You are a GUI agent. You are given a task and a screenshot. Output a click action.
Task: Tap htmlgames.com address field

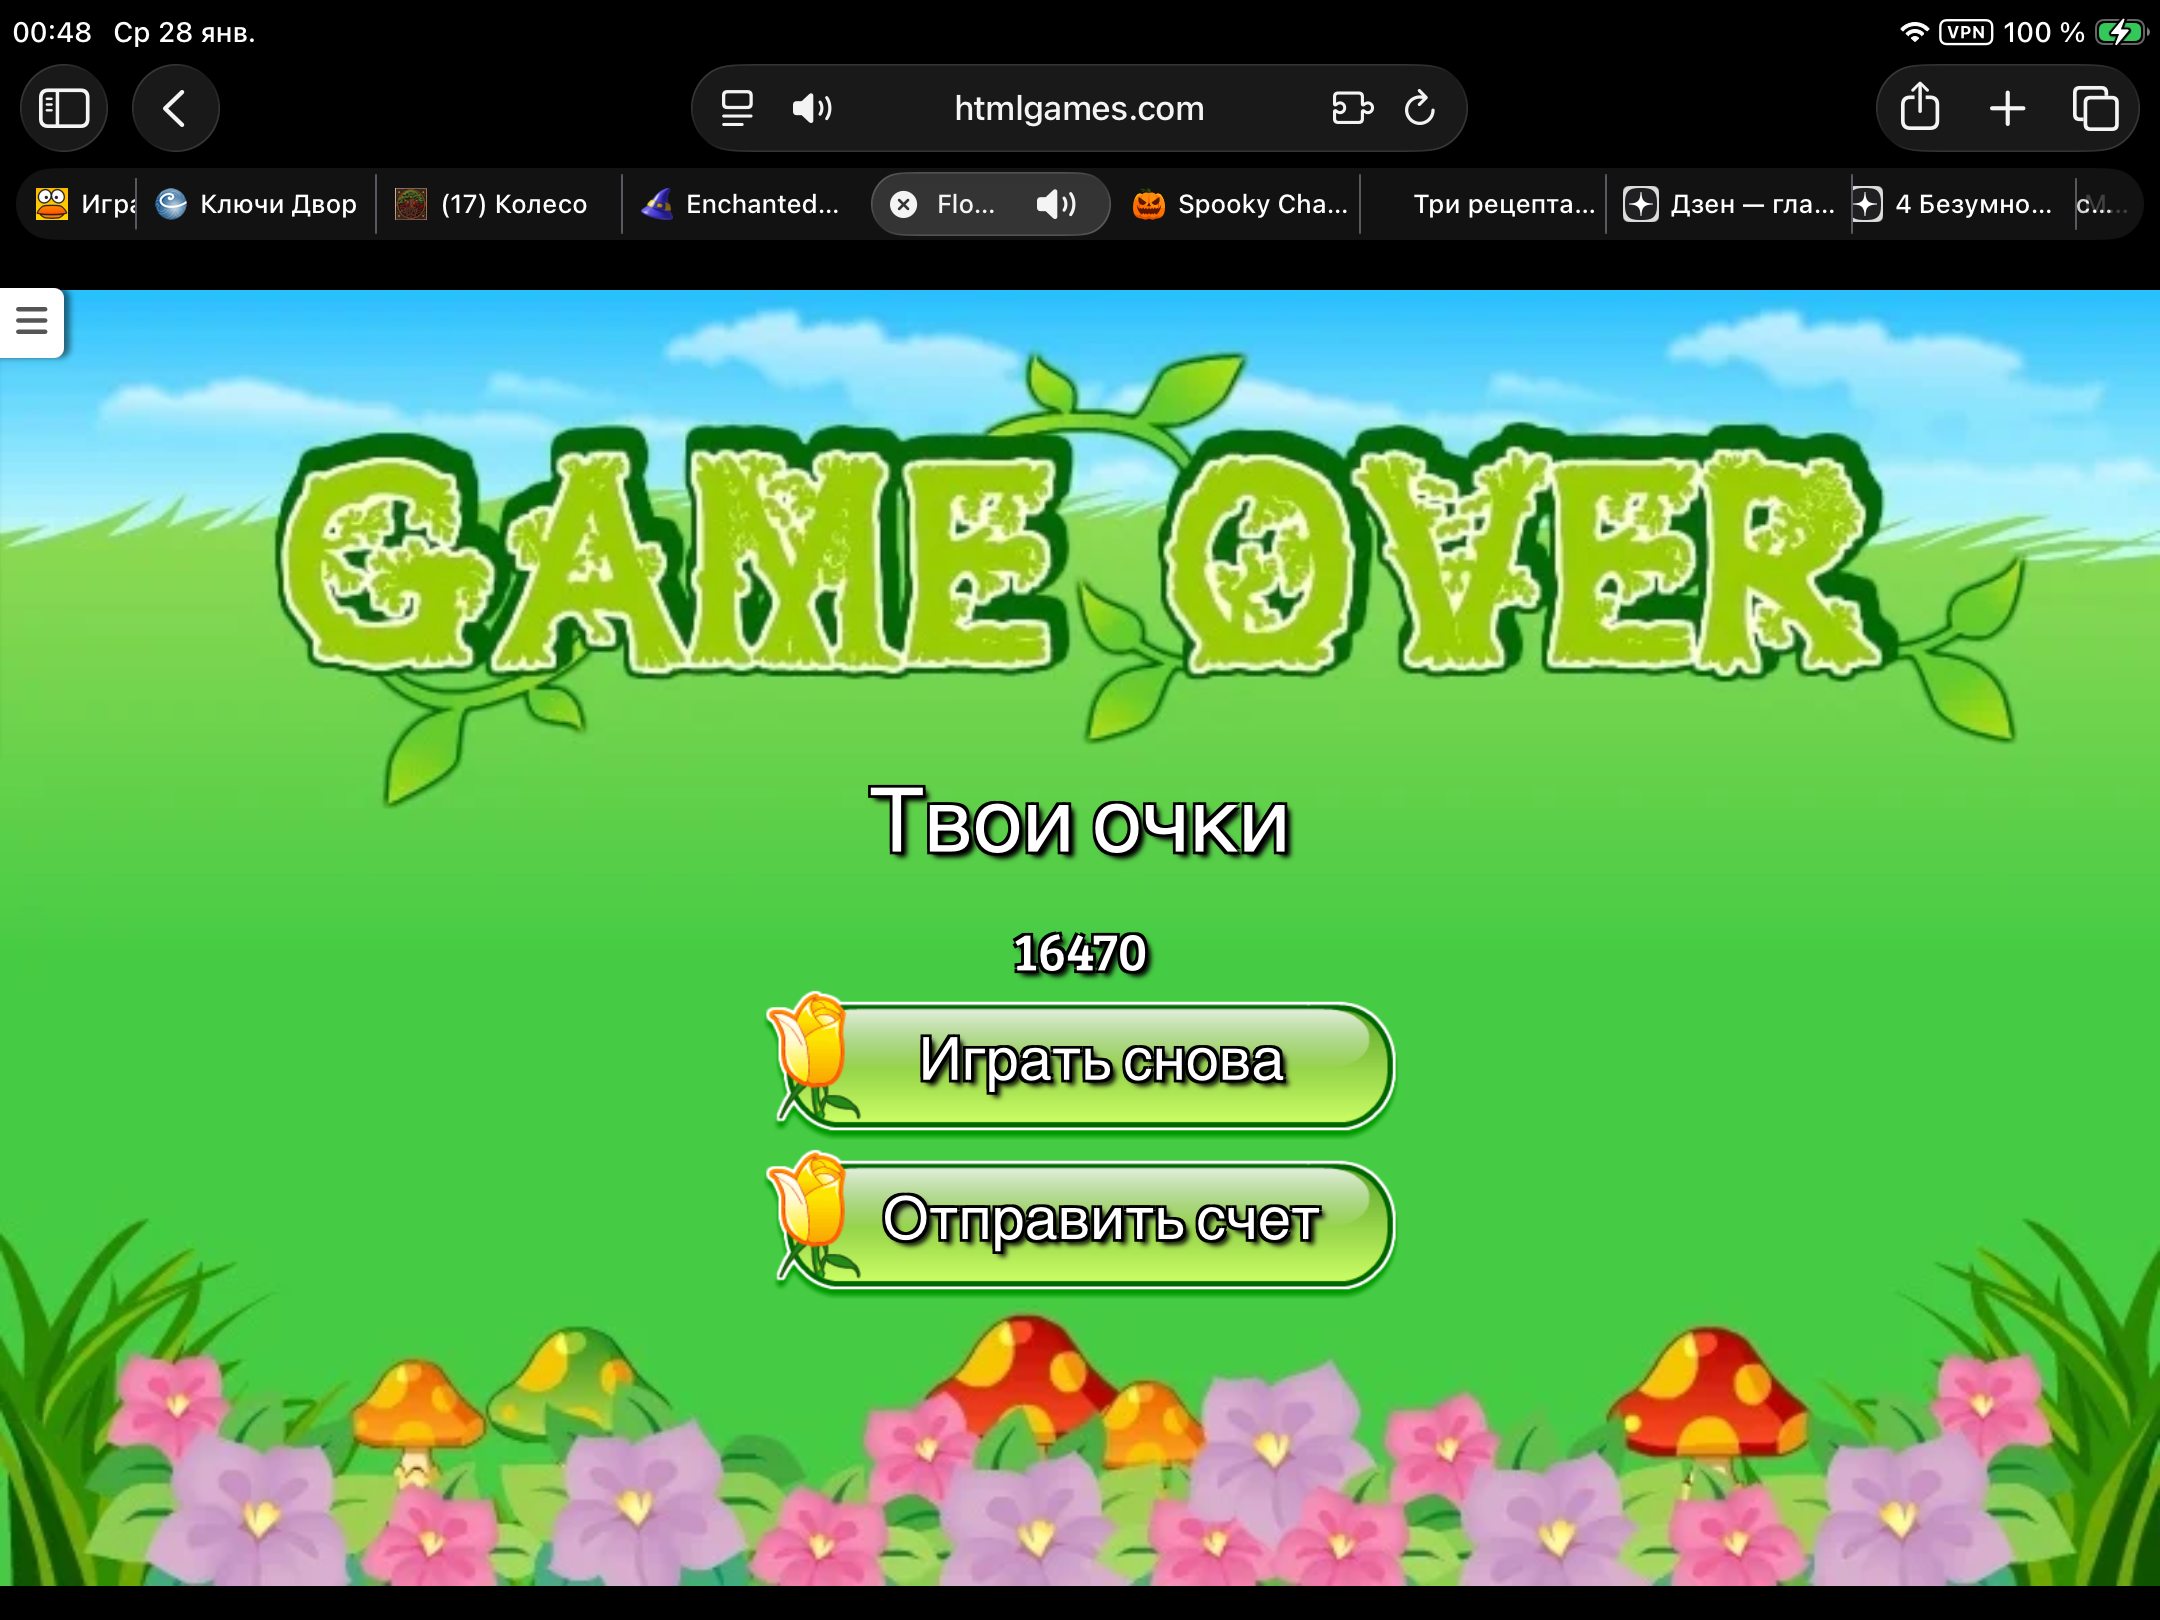pyautogui.click(x=1079, y=108)
